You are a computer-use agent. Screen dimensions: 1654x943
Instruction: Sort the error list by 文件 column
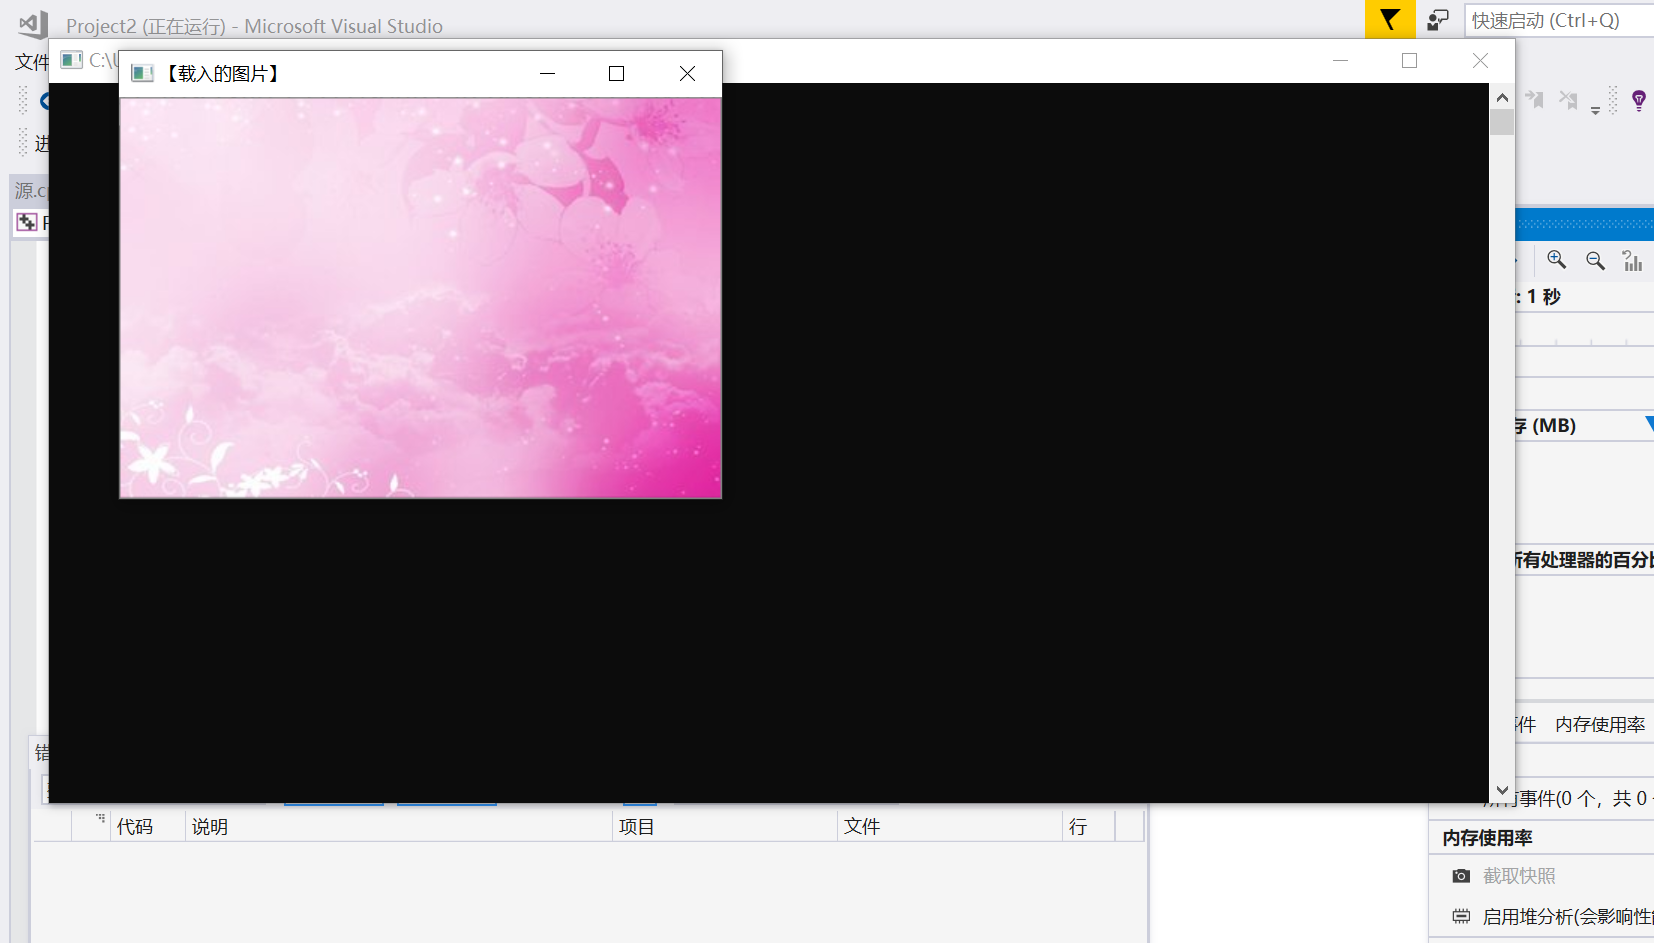tap(949, 826)
